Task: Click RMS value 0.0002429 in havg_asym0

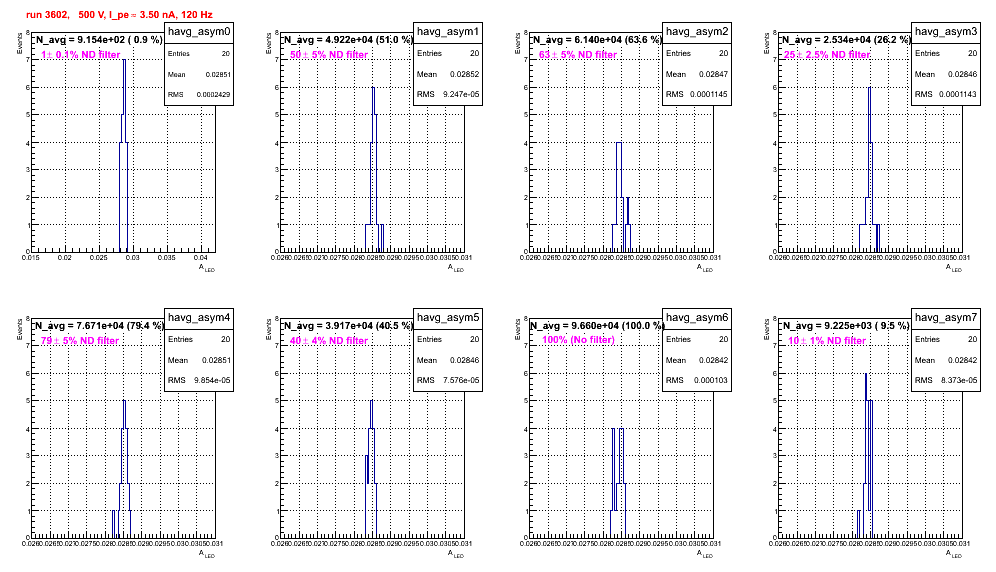Action: (x=213, y=95)
